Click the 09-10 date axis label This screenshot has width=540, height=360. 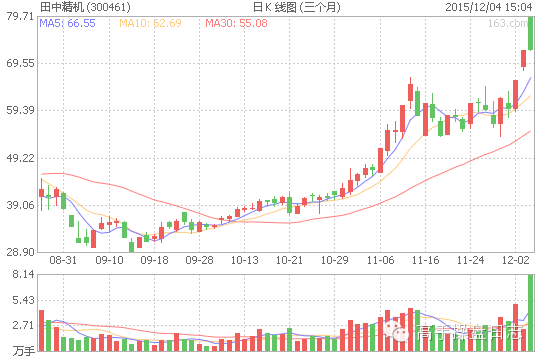pos(110,260)
